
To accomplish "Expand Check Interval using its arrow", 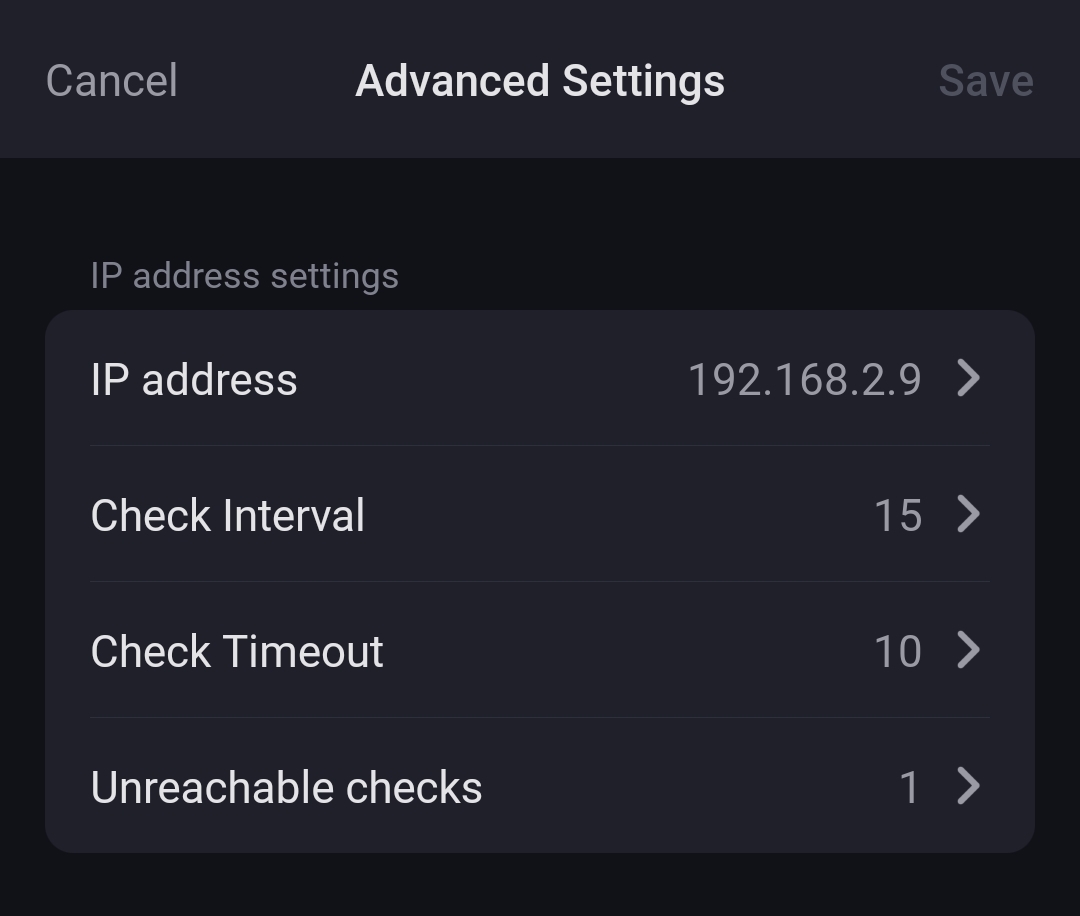I will coord(968,515).
